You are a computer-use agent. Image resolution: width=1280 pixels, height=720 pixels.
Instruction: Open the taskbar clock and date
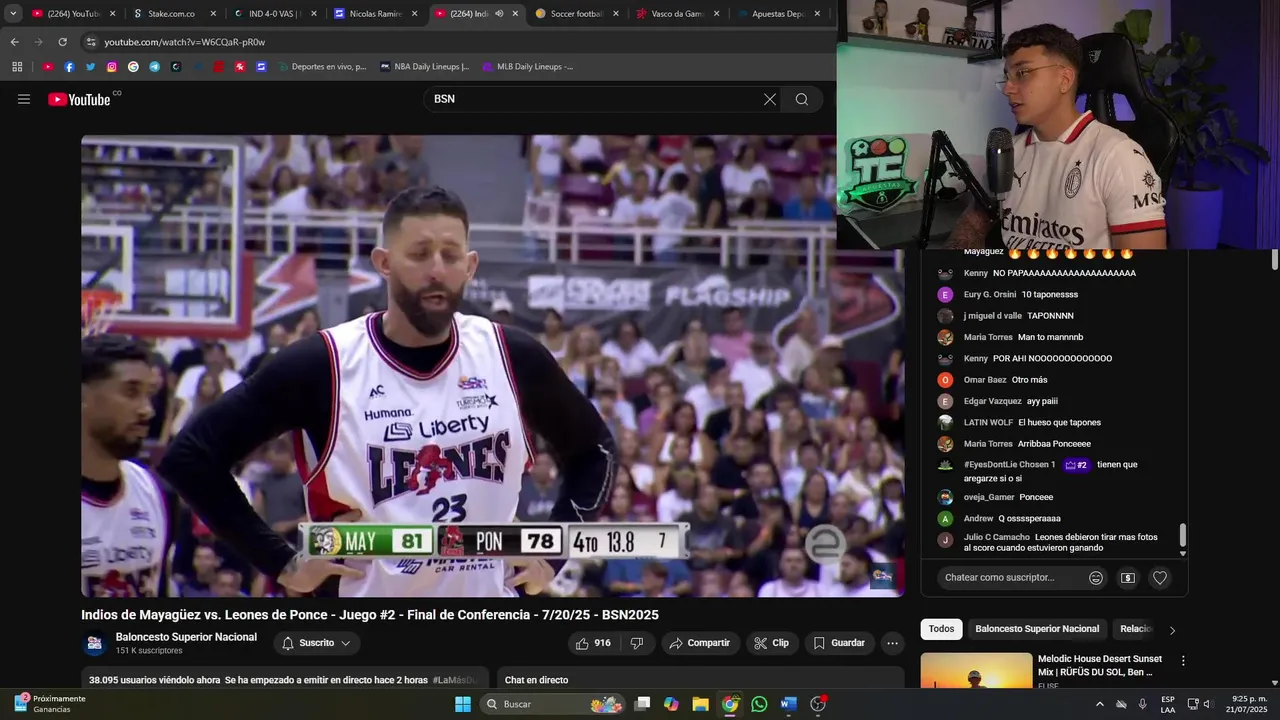1249,704
